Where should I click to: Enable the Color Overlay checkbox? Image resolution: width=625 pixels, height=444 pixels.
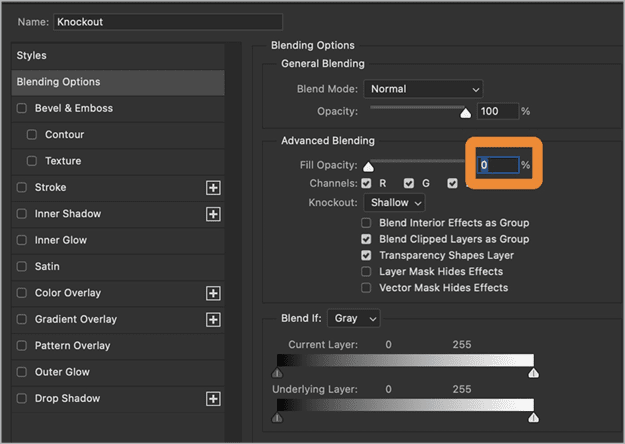tap(22, 293)
